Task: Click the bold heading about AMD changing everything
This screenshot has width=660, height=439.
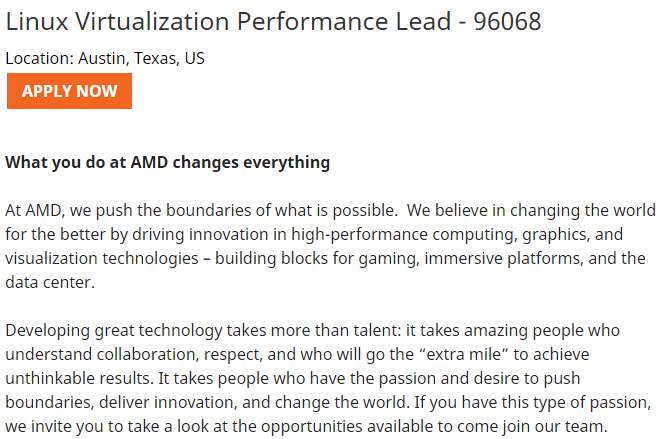Action: point(168,162)
